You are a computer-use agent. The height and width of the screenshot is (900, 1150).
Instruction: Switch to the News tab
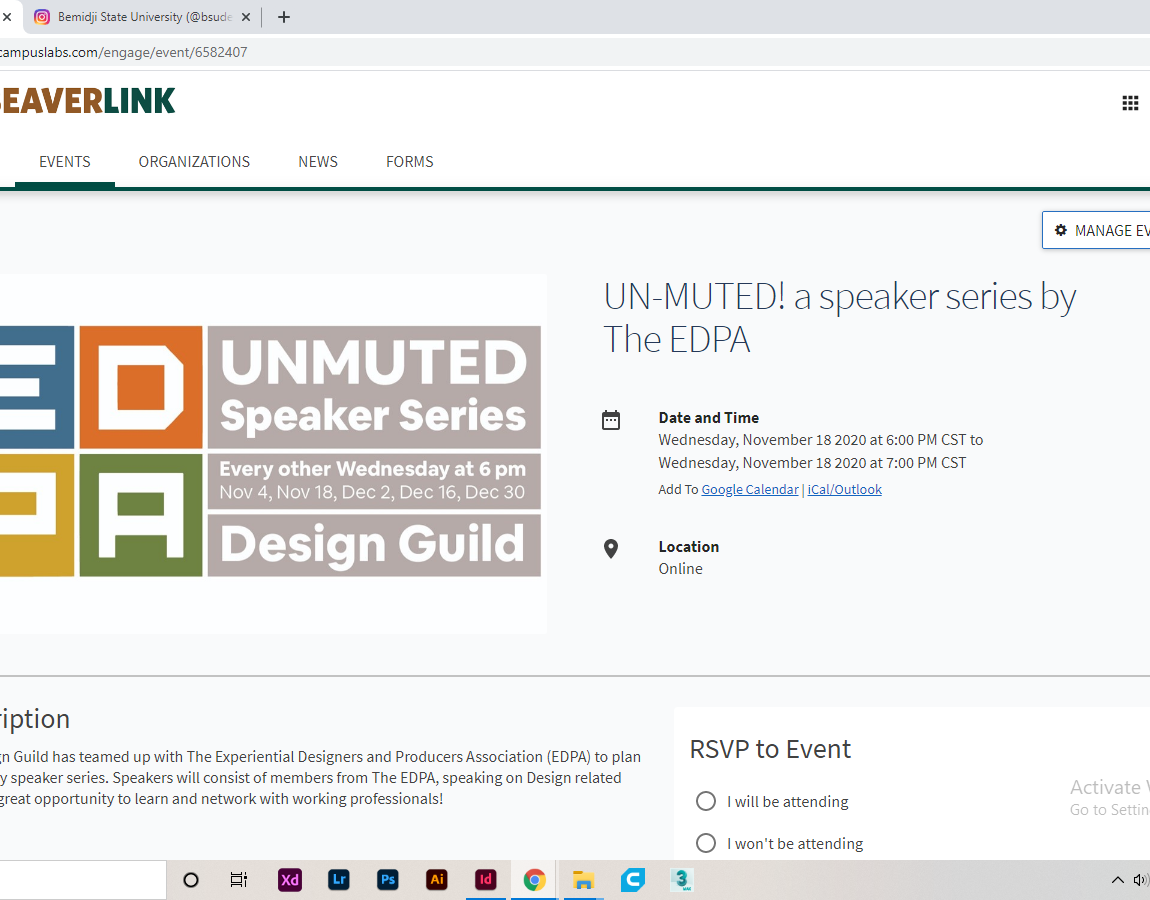coord(318,161)
